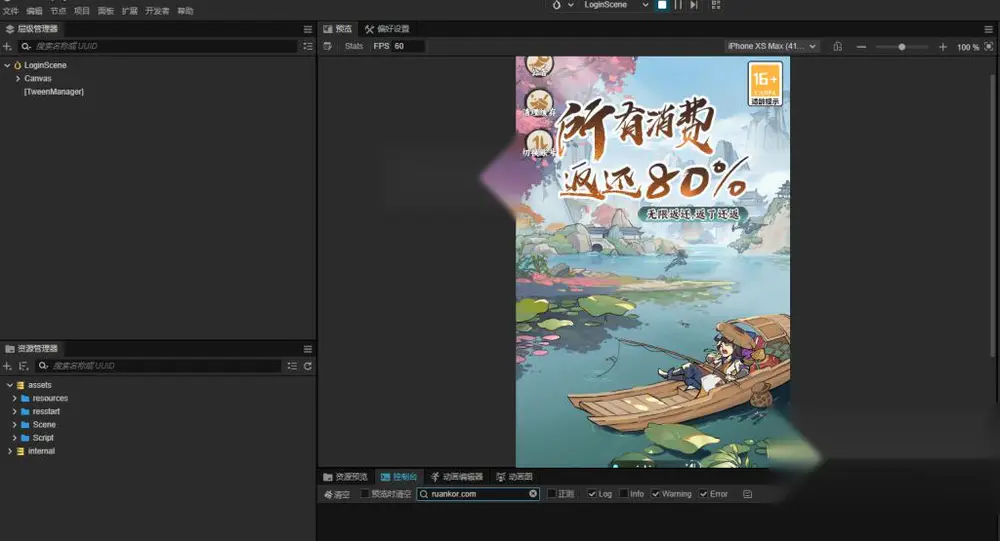
Task: Switch to the 动画编辑器 animation editor tab
Action: coord(457,477)
